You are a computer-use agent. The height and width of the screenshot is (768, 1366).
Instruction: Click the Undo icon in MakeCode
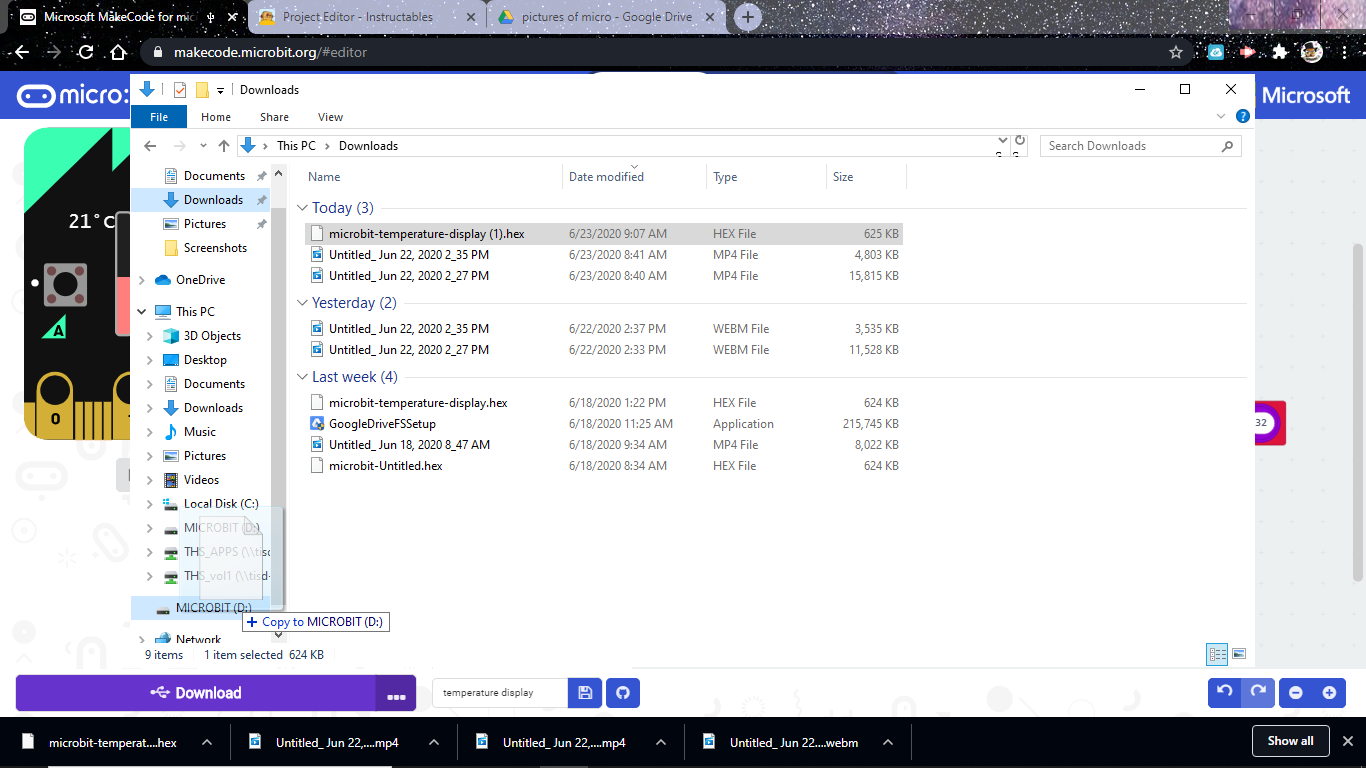(x=1223, y=692)
